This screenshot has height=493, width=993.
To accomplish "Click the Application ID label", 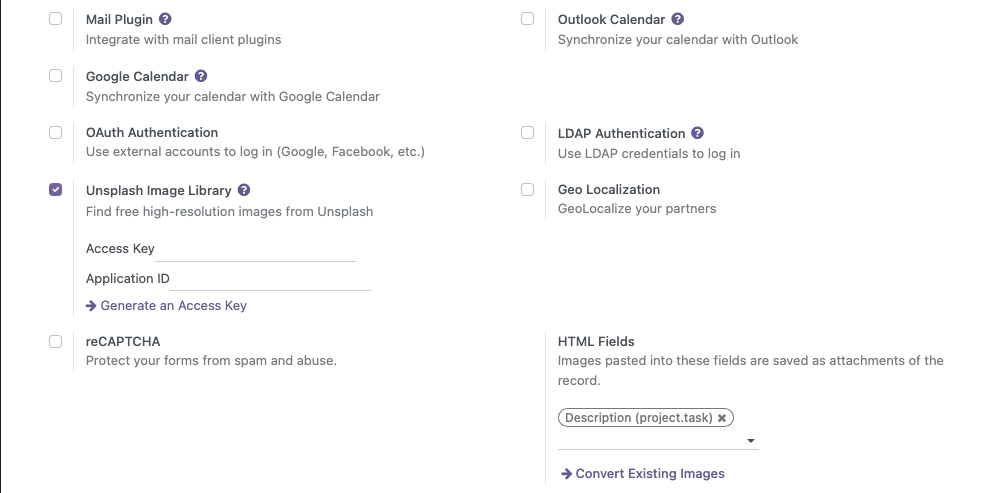I will pyautogui.click(x=128, y=278).
